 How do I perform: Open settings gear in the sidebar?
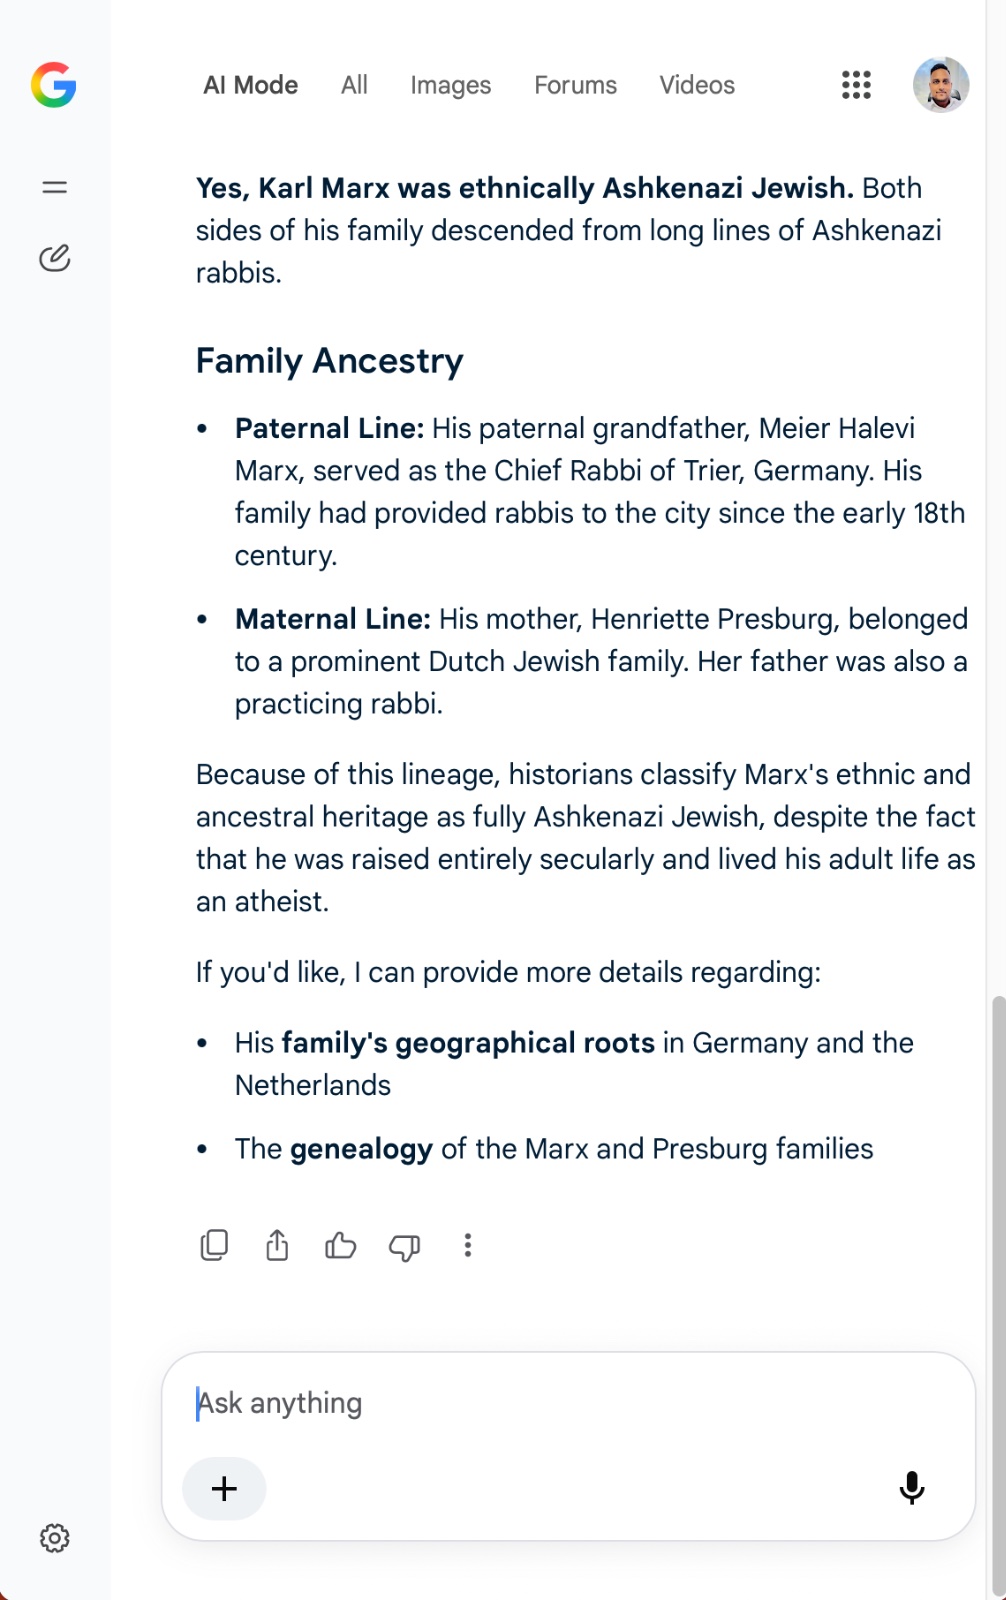click(55, 1538)
